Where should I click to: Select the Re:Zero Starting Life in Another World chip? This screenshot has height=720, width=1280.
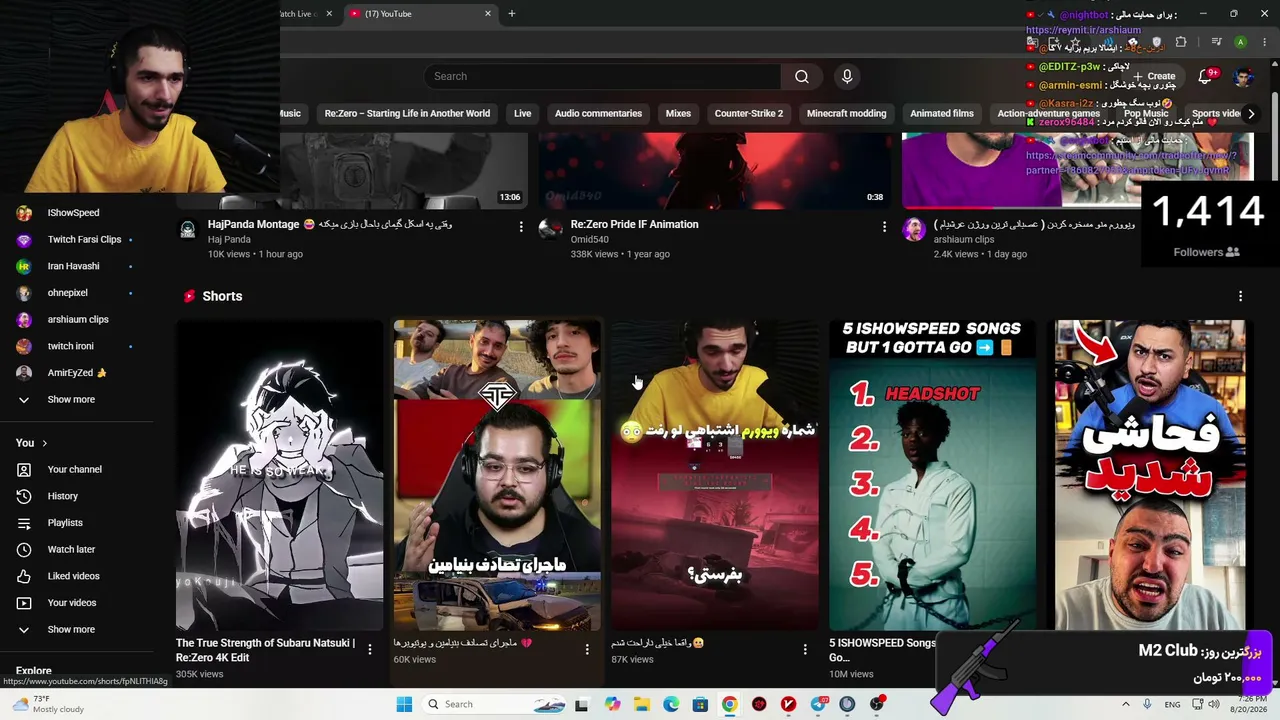tap(407, 114)
